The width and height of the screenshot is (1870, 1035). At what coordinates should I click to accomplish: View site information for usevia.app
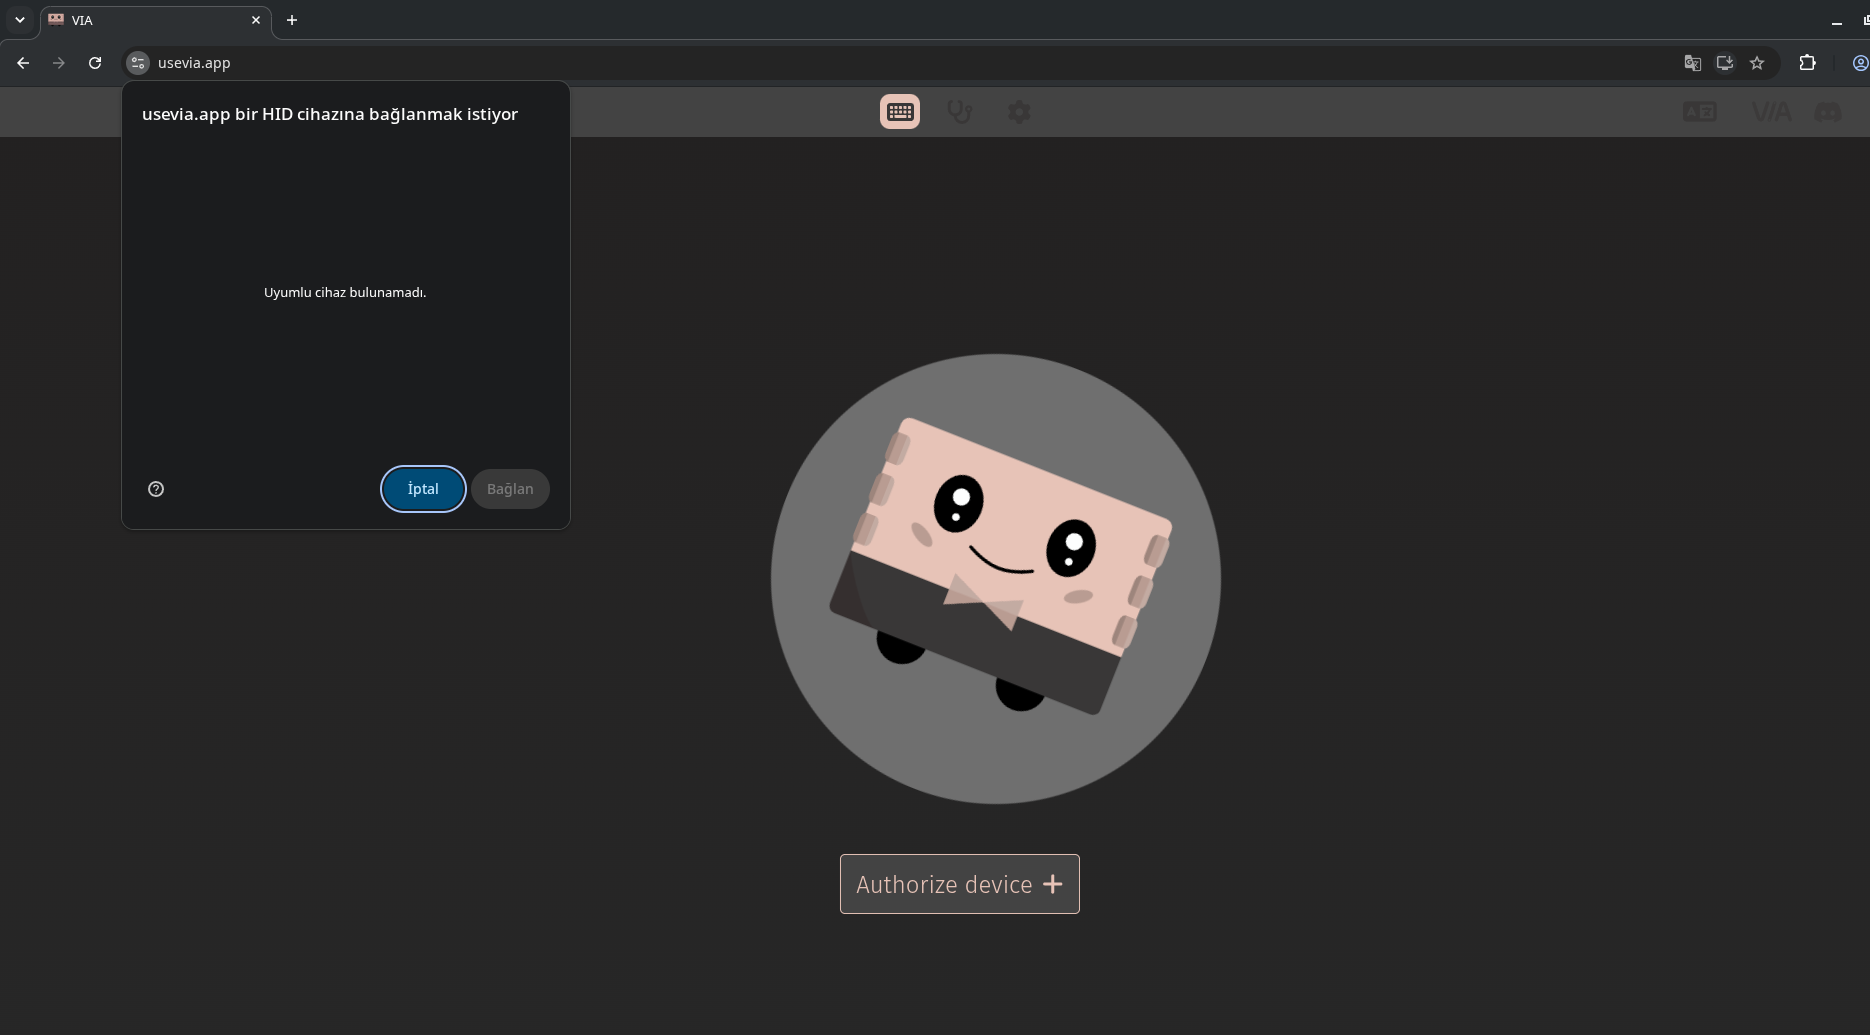[x=138, y=63]
